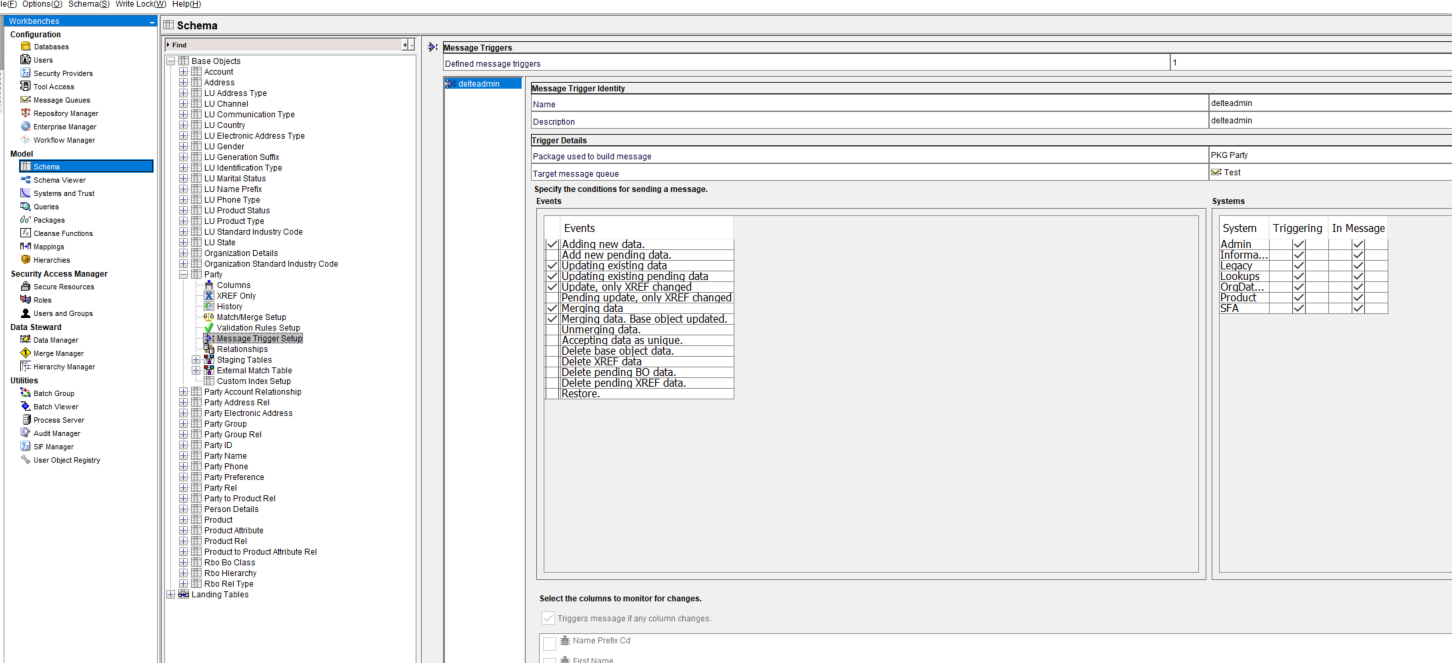The image size is (1452, 663).
Task: Minimize the Workbenches panel
Action: [x=152, y=21]
